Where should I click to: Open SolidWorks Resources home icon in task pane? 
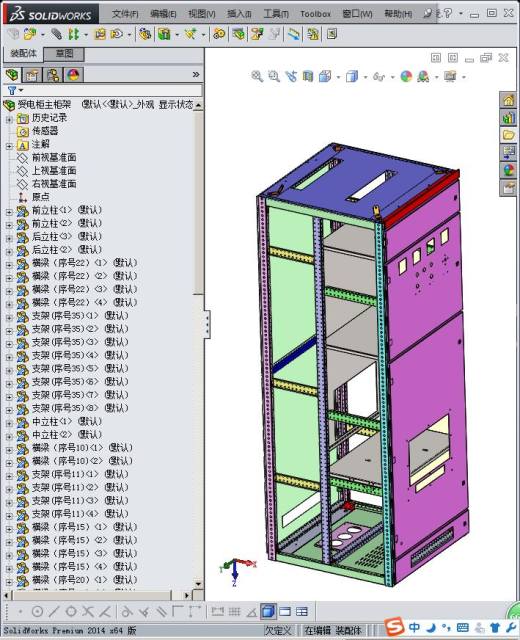(509, 100)
